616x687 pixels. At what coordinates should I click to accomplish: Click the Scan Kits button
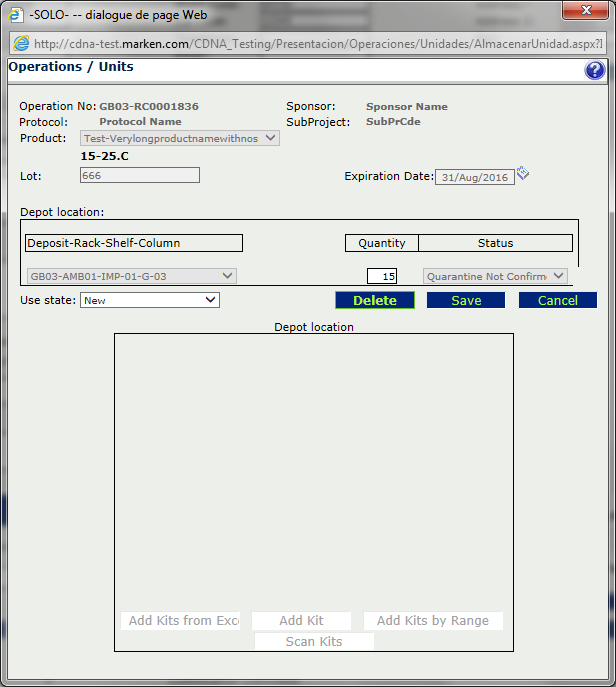[x=314, y=641]
